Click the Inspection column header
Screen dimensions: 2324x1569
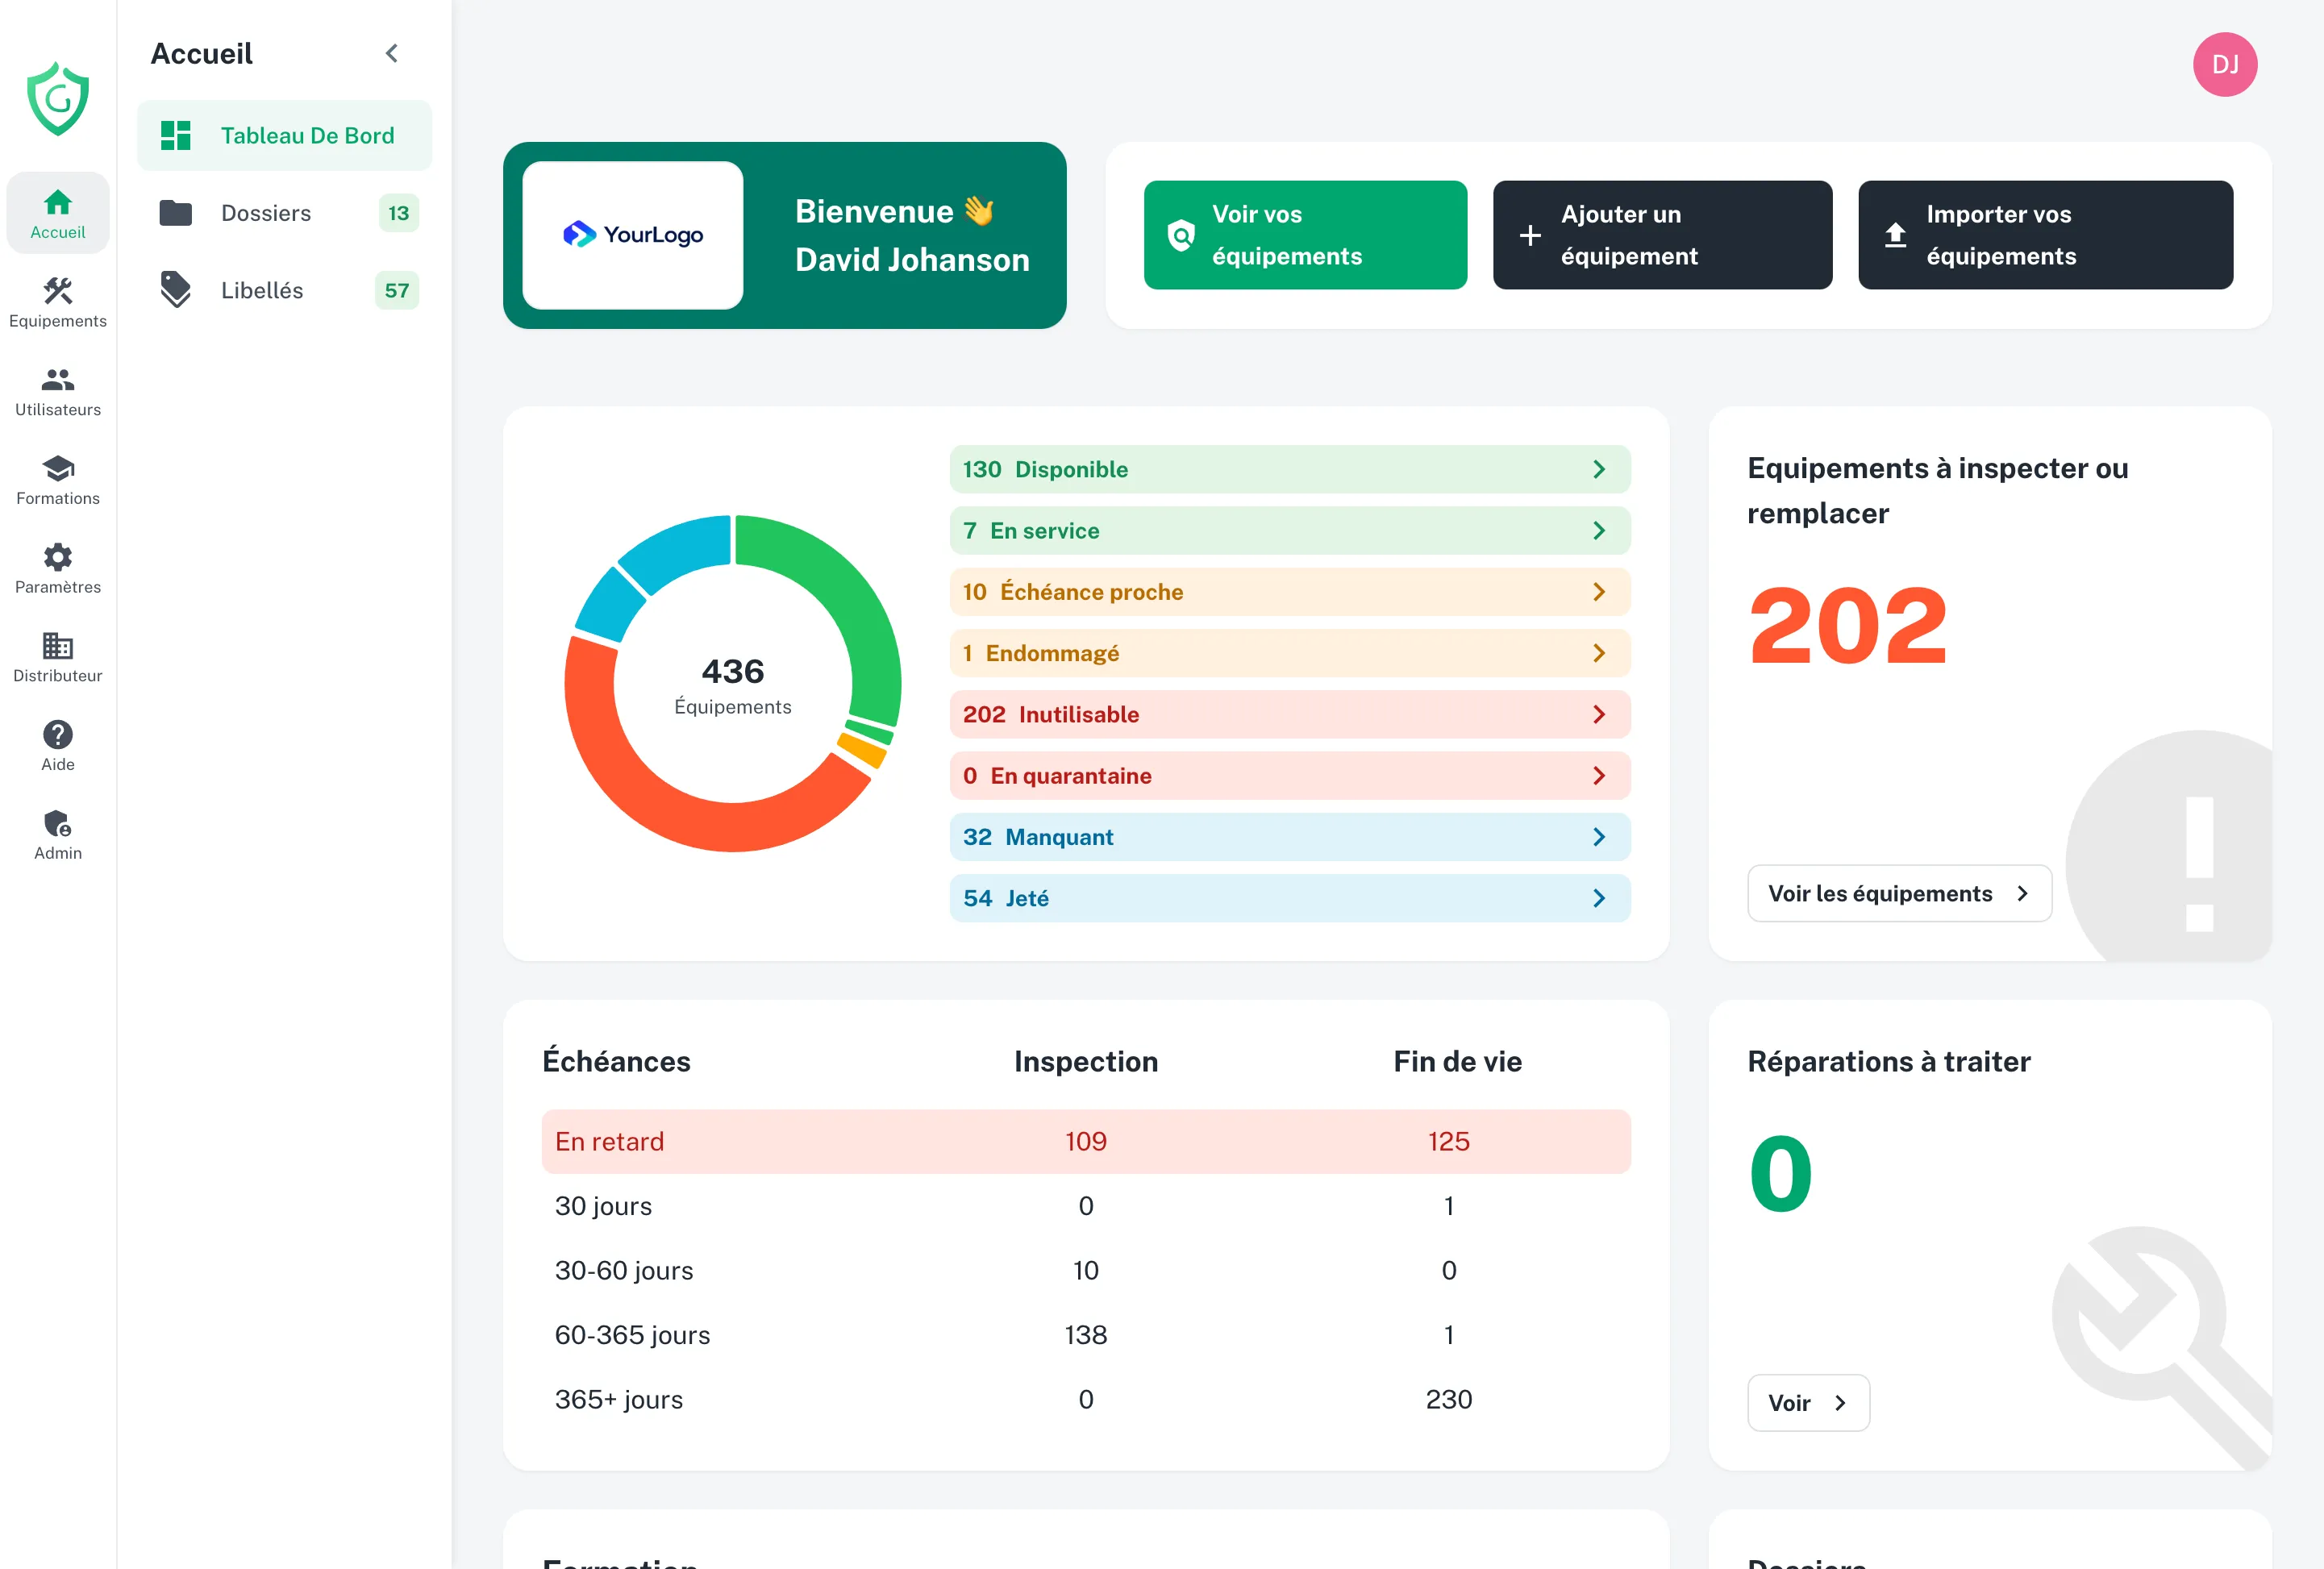pos(1086,1061)
